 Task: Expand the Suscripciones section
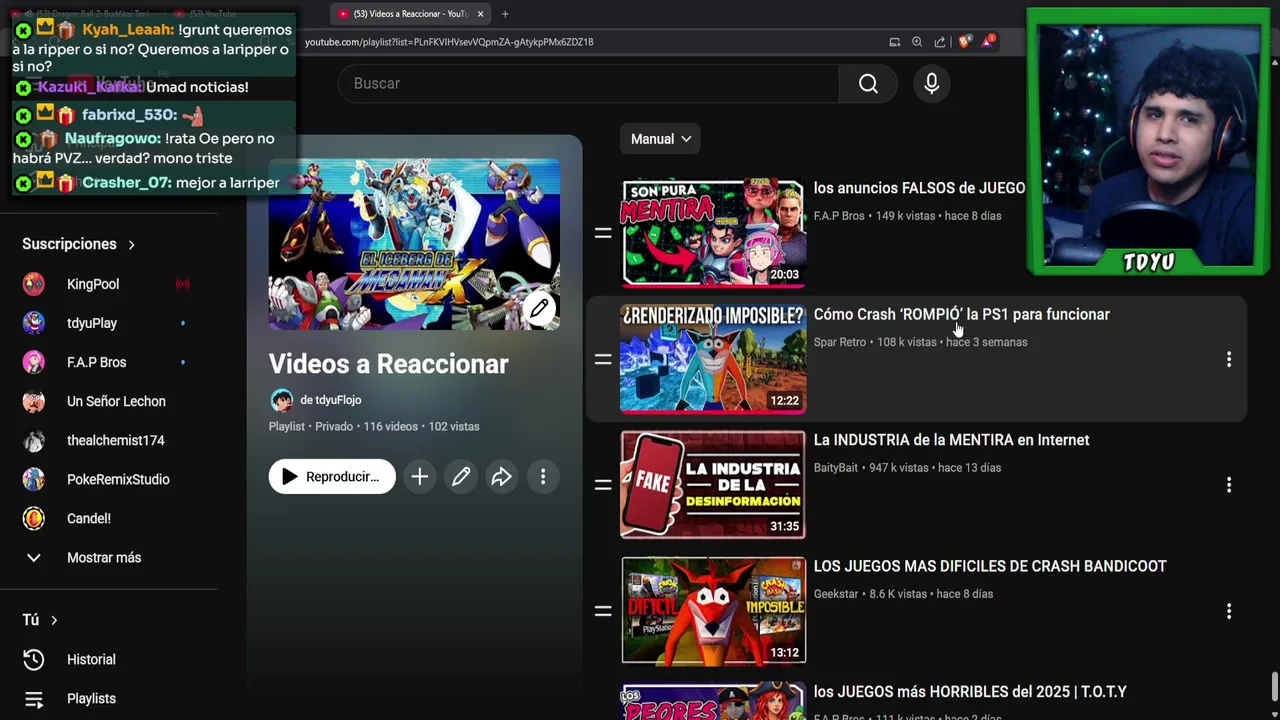click(78, 244)
